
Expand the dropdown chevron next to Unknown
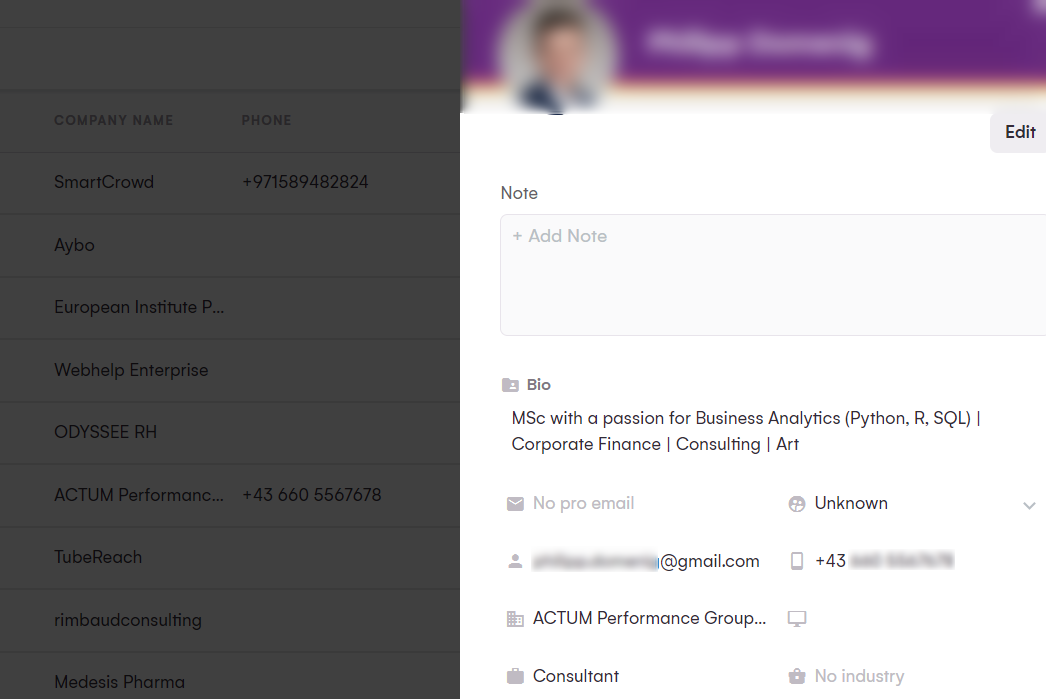(1028, 505)
